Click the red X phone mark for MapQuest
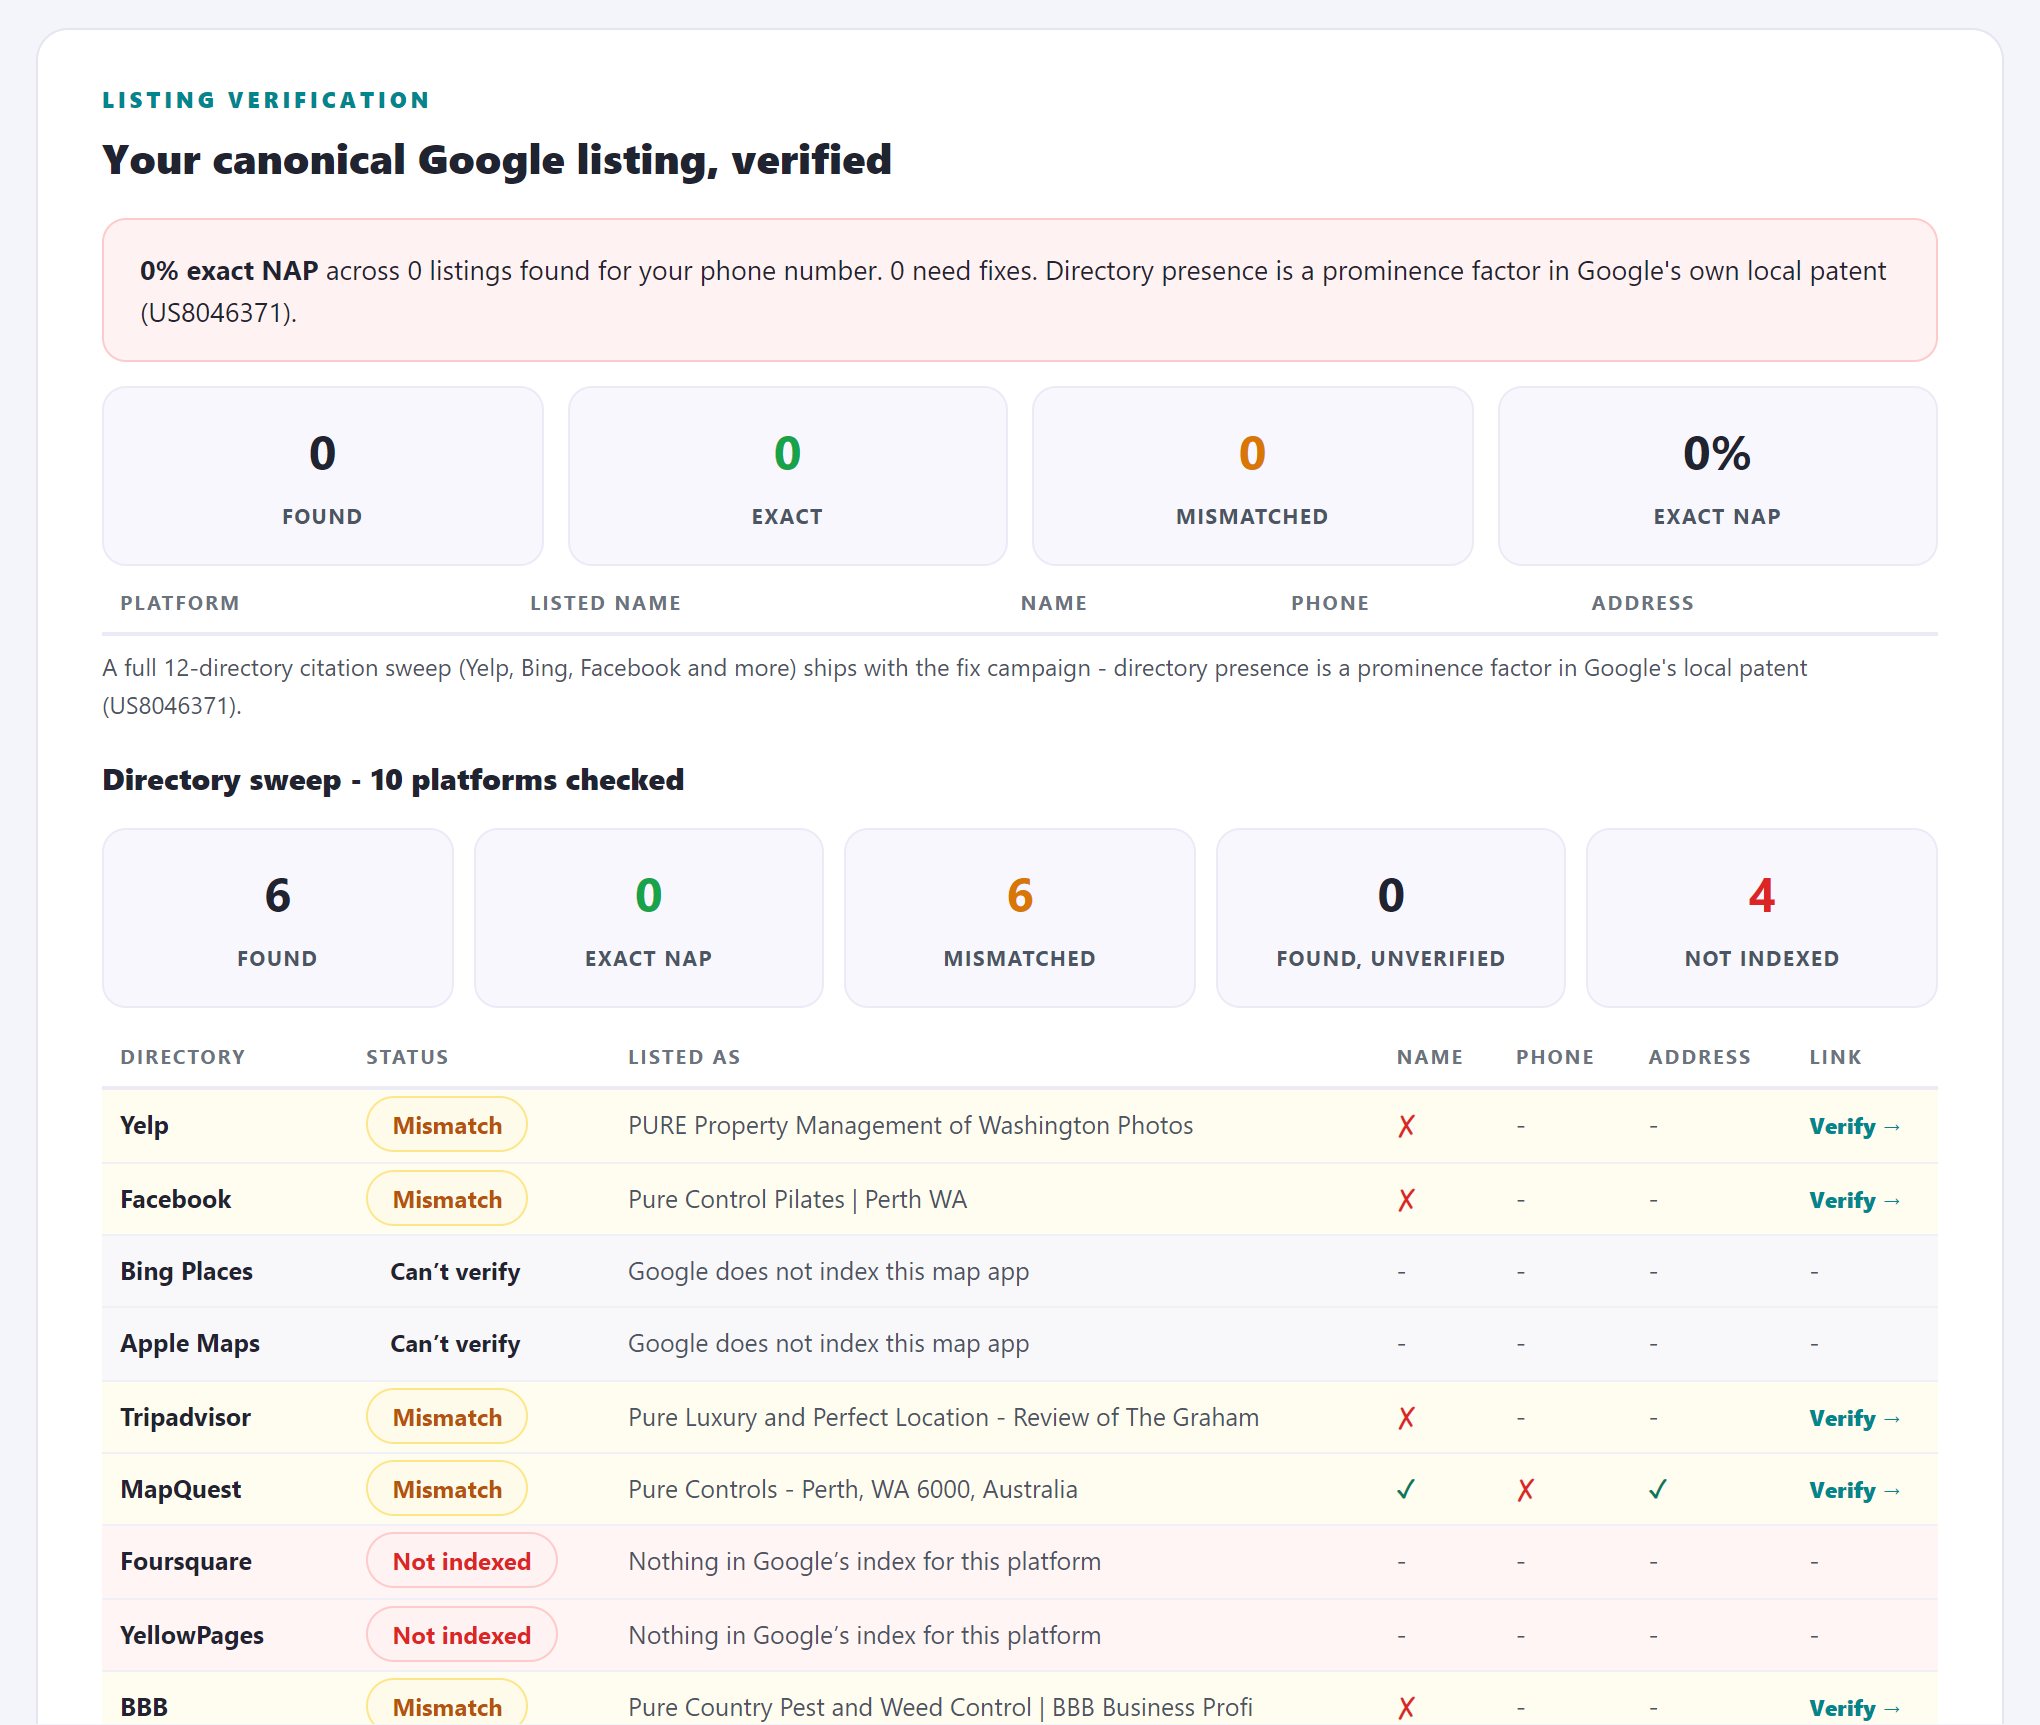The height and width of the screenshot is (1725, 2040). coord(1525,1490)
